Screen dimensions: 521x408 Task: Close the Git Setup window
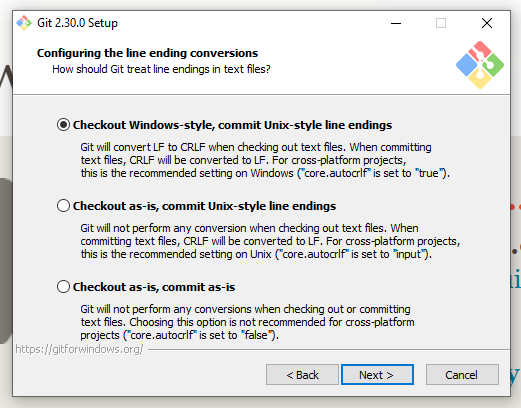[487, 23]
